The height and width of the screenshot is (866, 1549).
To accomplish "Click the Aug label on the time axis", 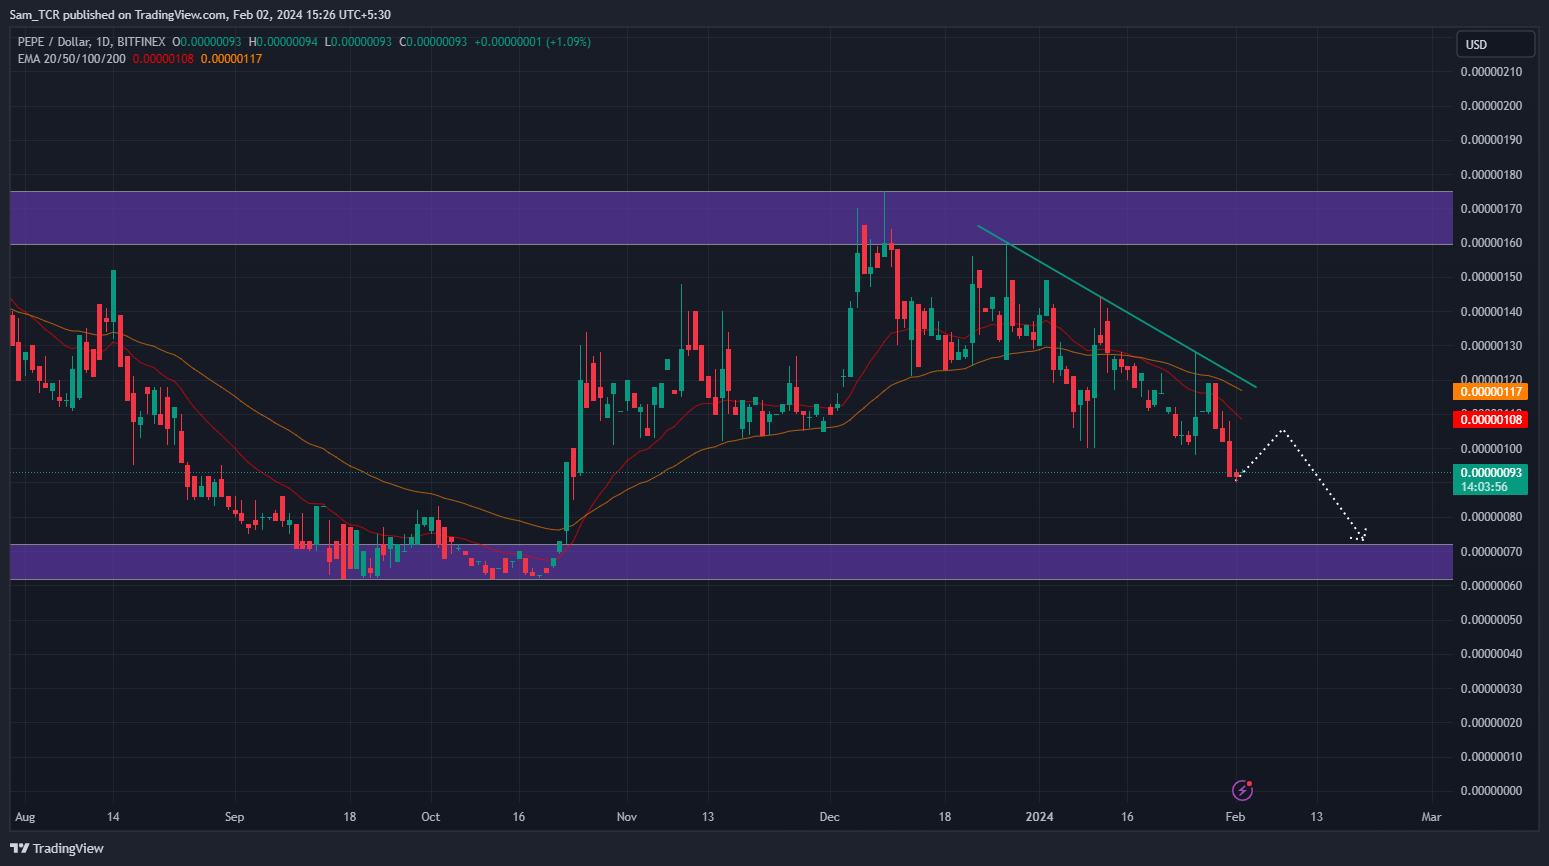I will pyautogui.click(x=26, y=817).
